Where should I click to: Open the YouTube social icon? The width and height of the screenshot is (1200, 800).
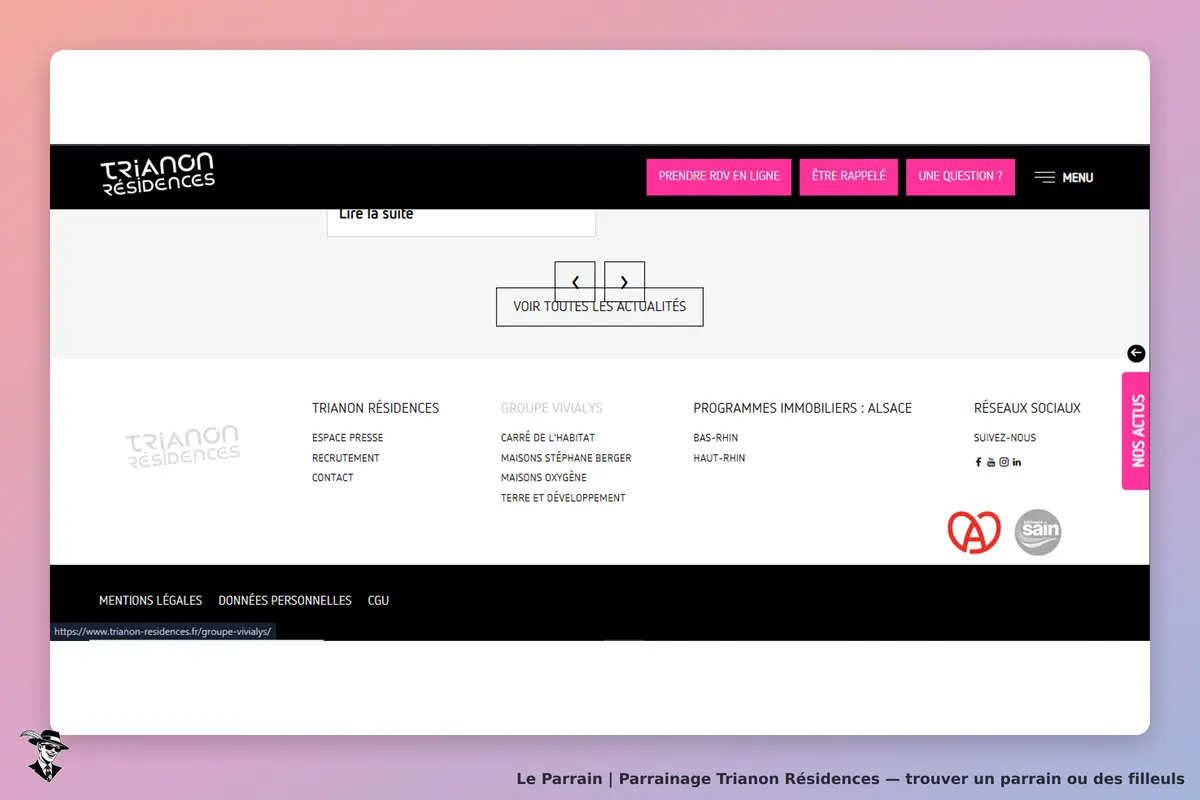click(991, 462)
